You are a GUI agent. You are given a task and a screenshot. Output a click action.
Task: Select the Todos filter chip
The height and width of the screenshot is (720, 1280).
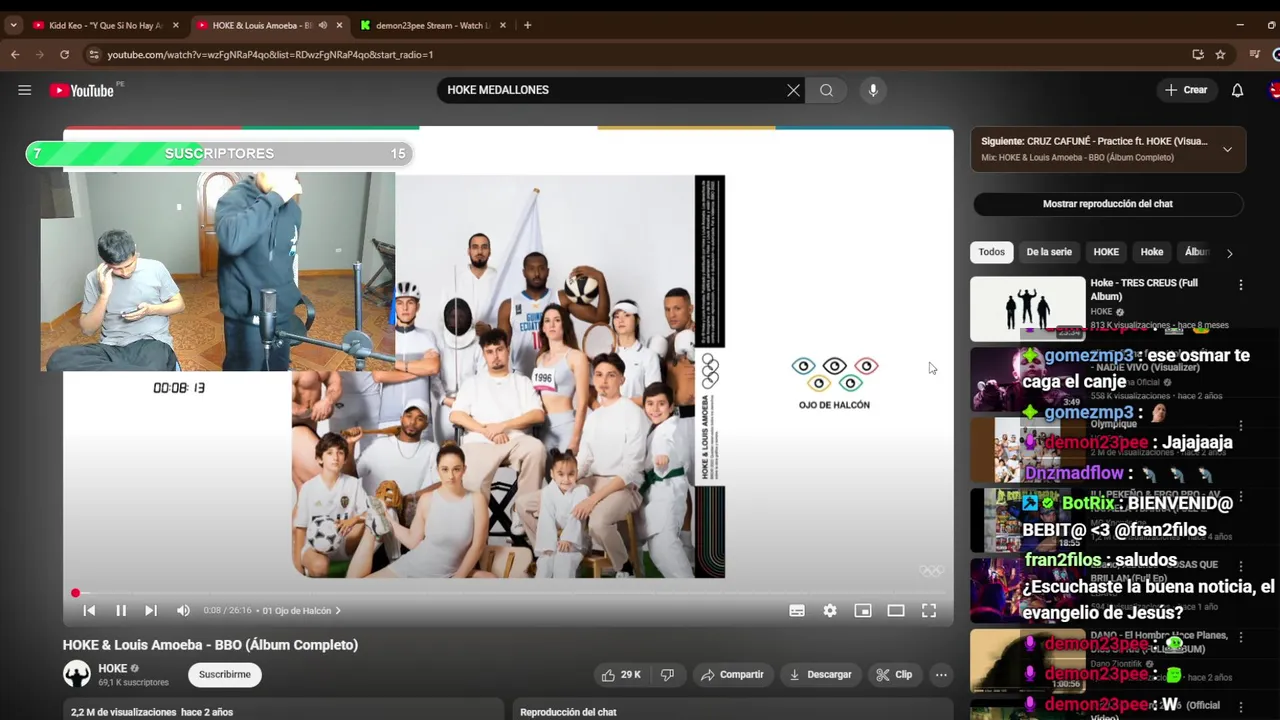(992, 252)
